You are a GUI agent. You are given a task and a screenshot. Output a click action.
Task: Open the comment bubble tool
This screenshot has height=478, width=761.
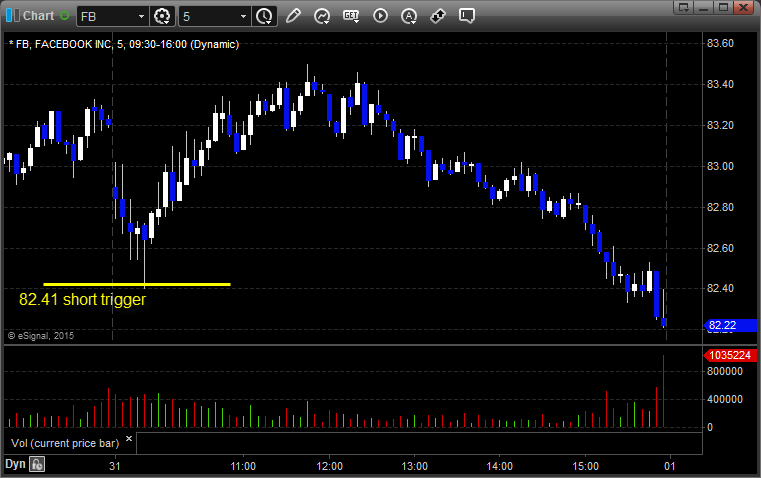(466, 16)
